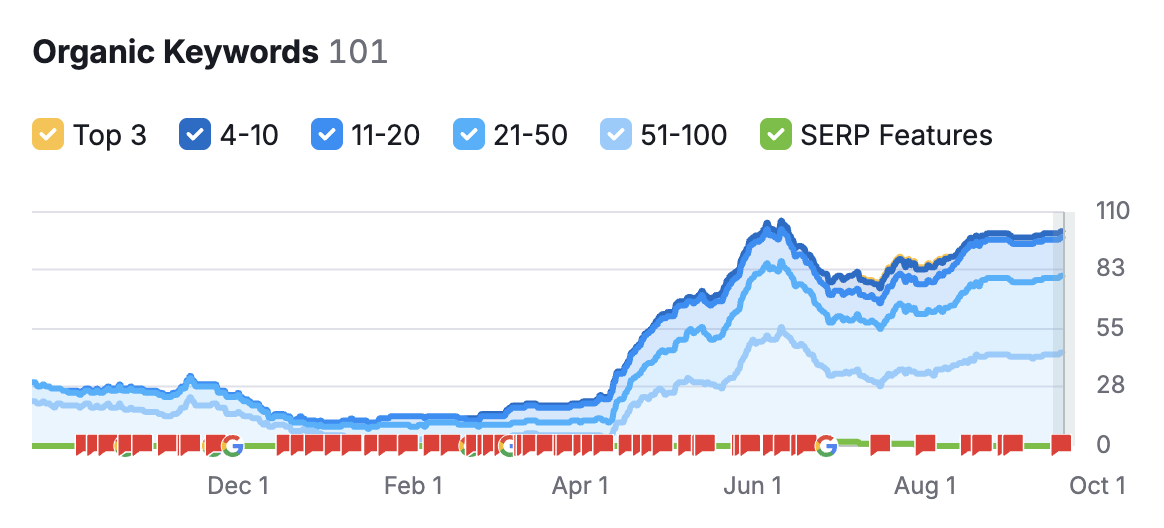
Task: Click the 110 y-axis value
Action: pyautogui.click(x=1112, y=211)
